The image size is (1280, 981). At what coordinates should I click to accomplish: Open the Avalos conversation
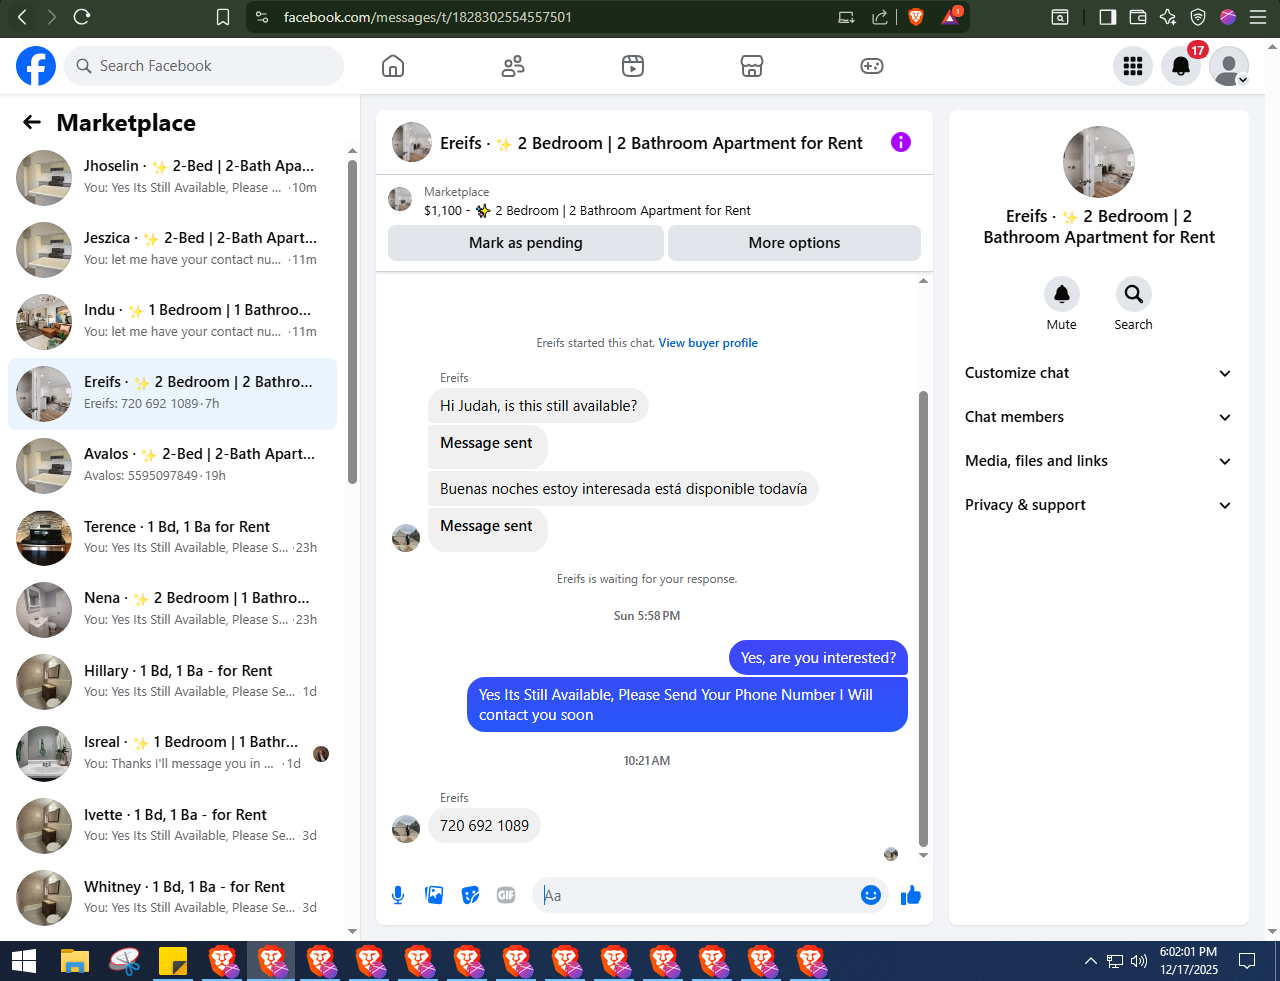tap(172, 466)
